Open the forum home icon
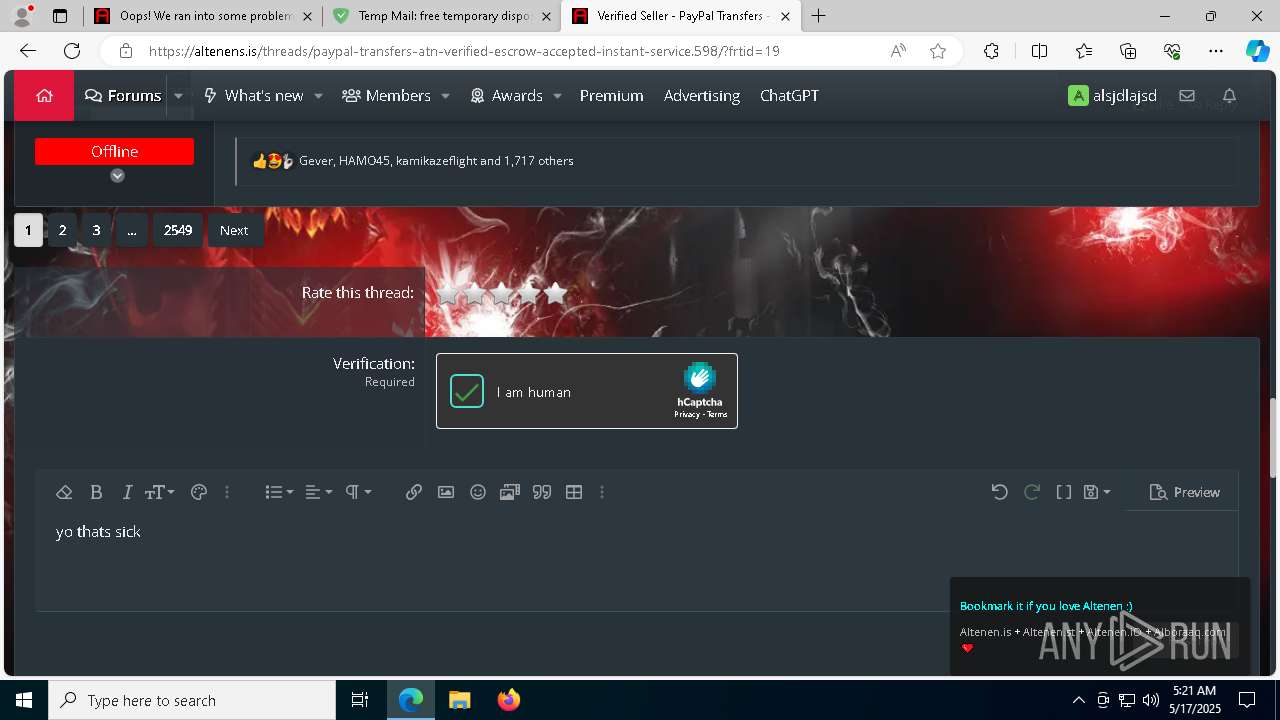Screen dimensions: 1280x720 tap(44, 96)
